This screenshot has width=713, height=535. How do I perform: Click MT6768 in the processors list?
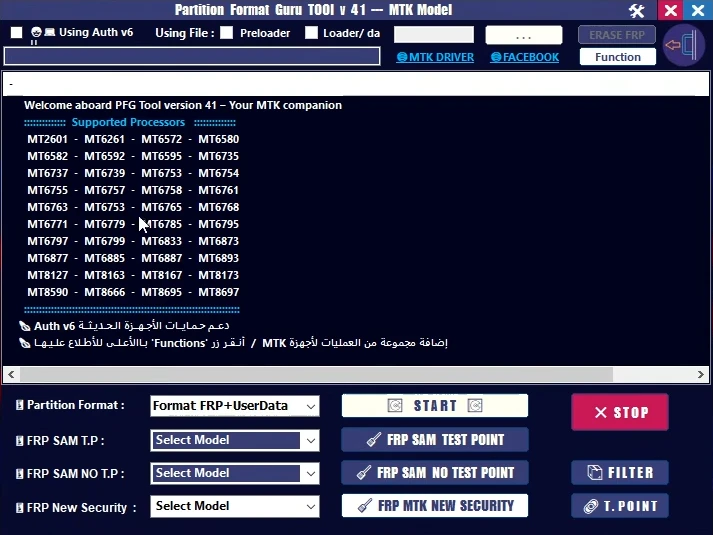[218, 207]
